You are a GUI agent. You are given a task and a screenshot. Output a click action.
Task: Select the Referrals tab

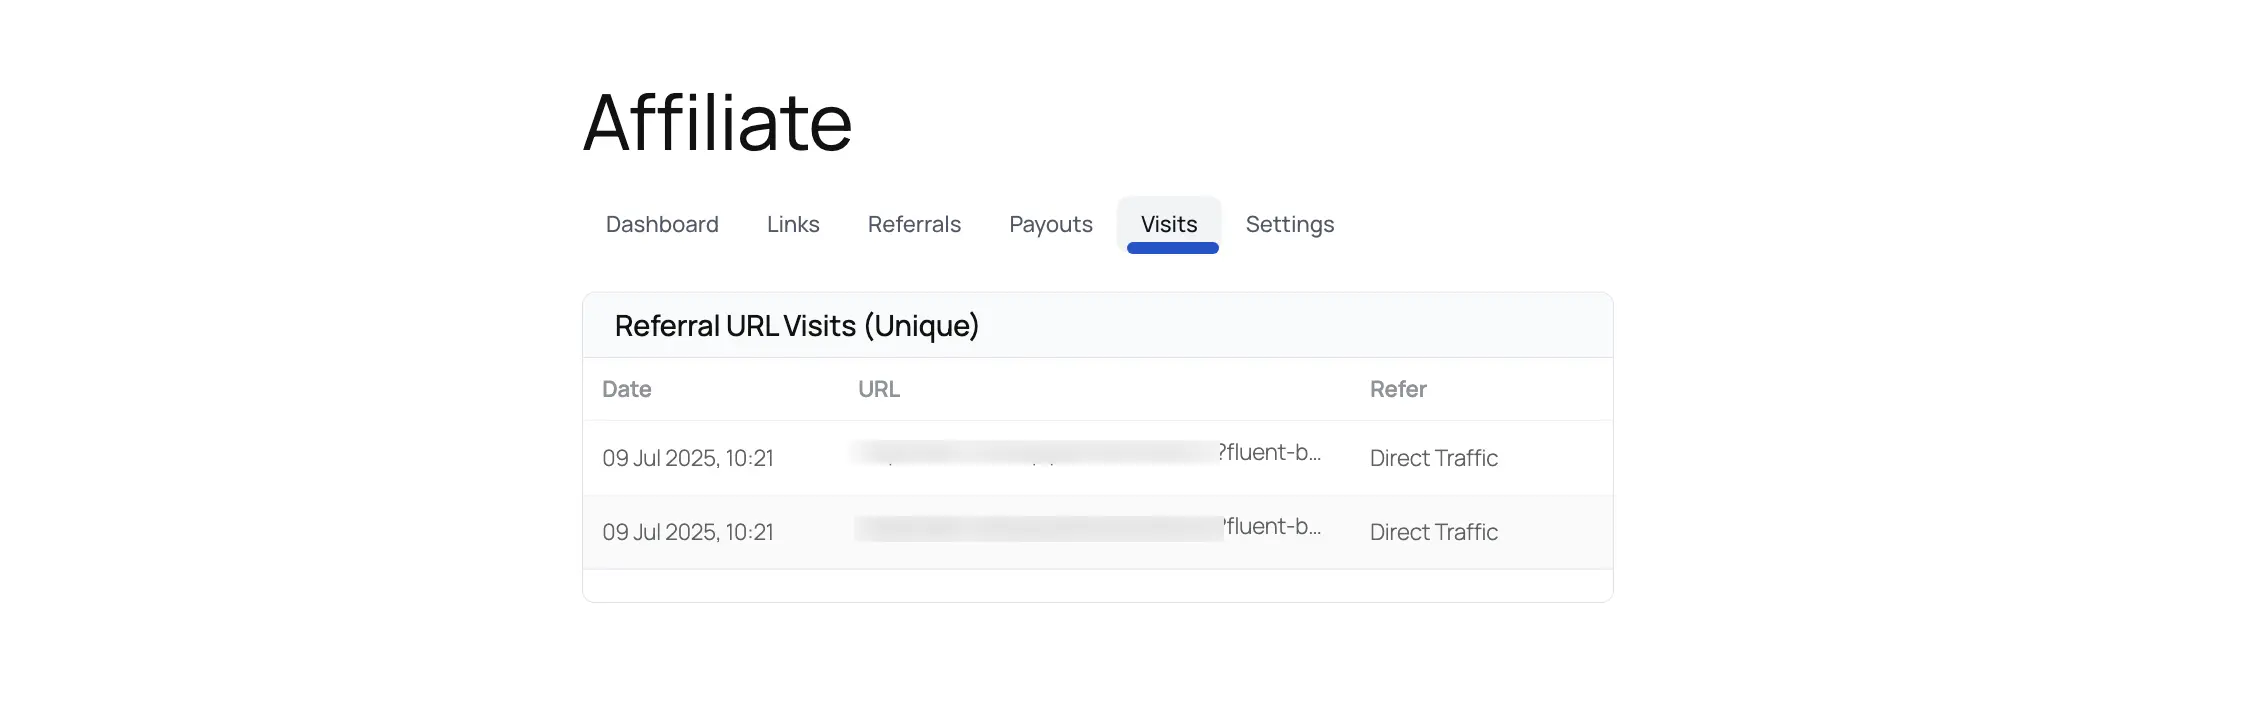click(914, 224)
